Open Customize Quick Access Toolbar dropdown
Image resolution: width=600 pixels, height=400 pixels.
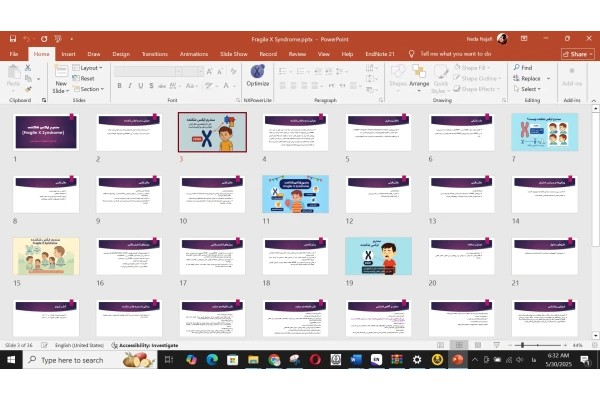72,39
